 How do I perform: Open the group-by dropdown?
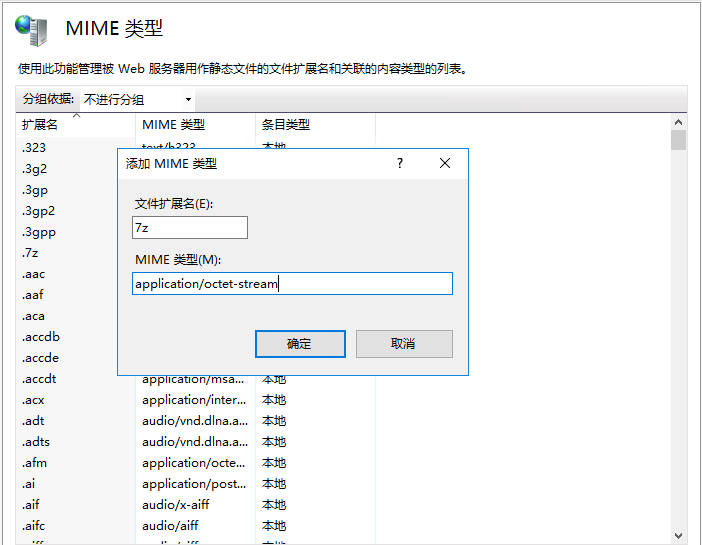tap(137, 100)
